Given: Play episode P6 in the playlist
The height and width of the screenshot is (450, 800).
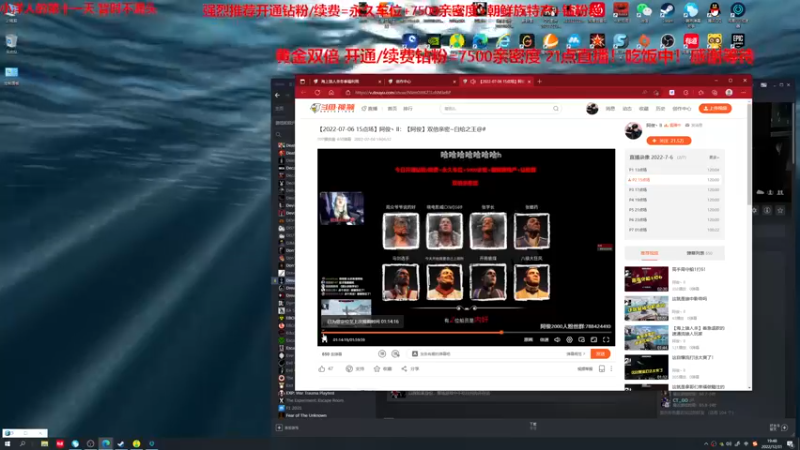Looking at the screenshot, I should pos(673,220).
